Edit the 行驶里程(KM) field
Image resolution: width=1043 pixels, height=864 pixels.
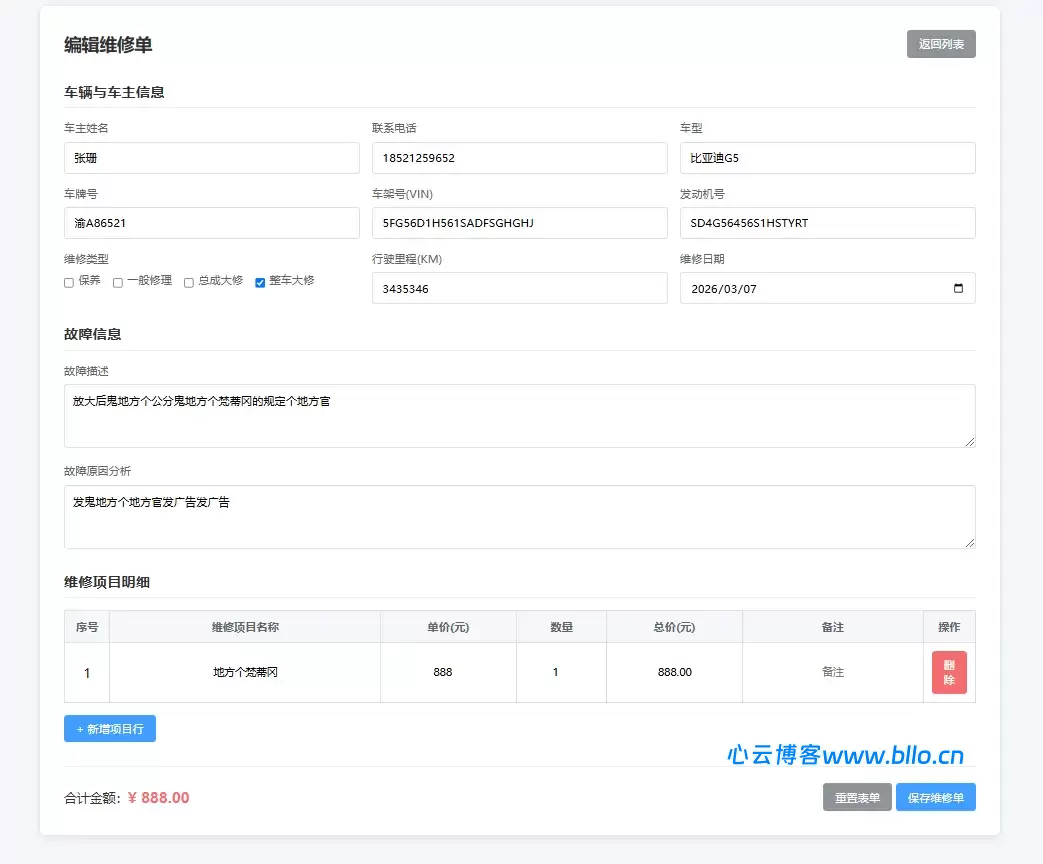(x=519, y=289)
